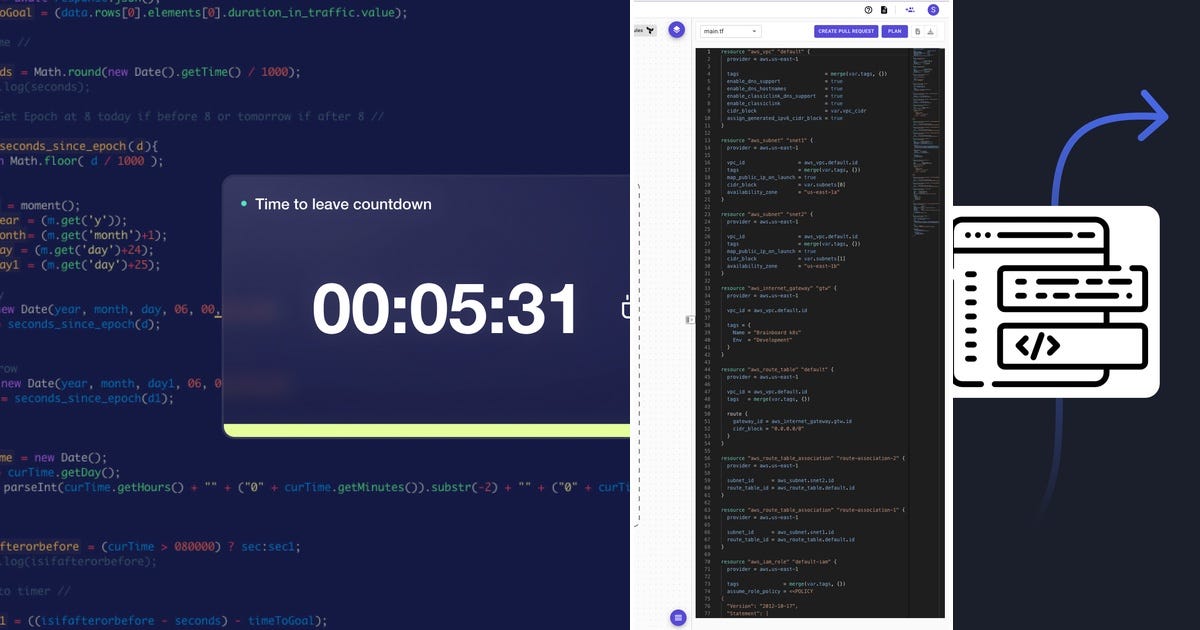Screen dimensions: 1200x630
Task: Expand the collapsed modules side panel
Action: pos(690,319)
